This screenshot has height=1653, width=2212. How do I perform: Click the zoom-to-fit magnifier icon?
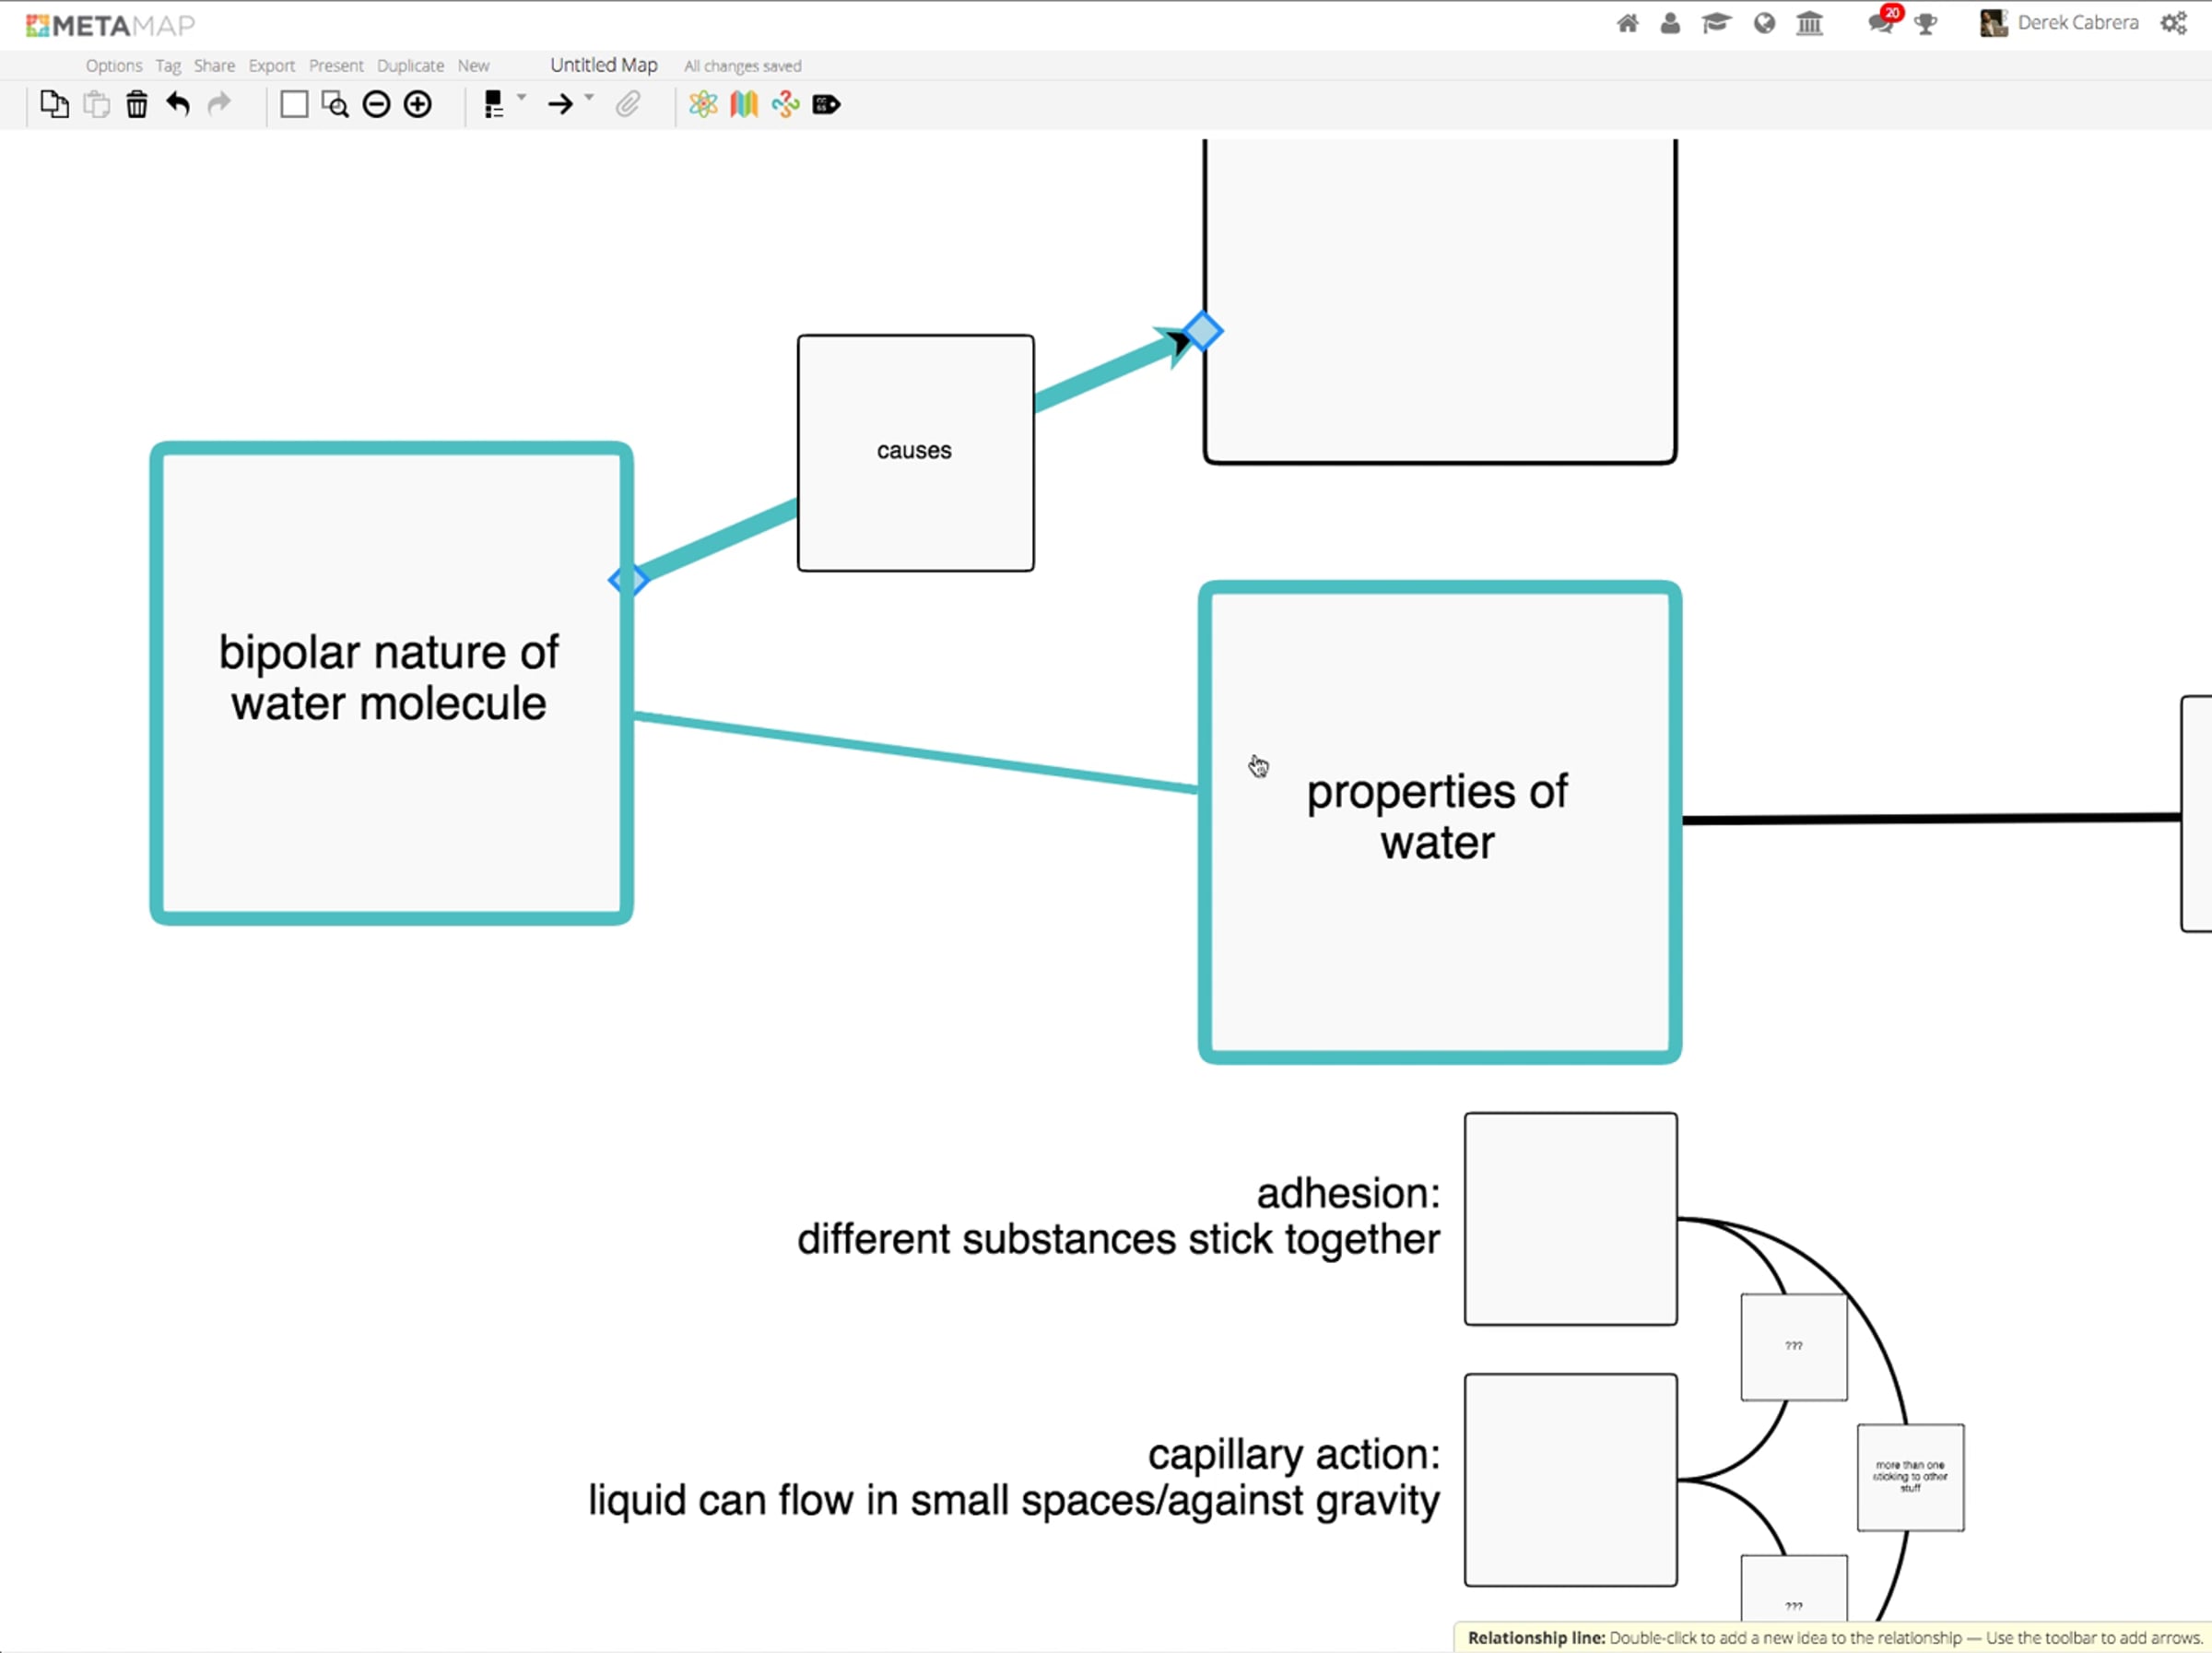click(335, 104)
